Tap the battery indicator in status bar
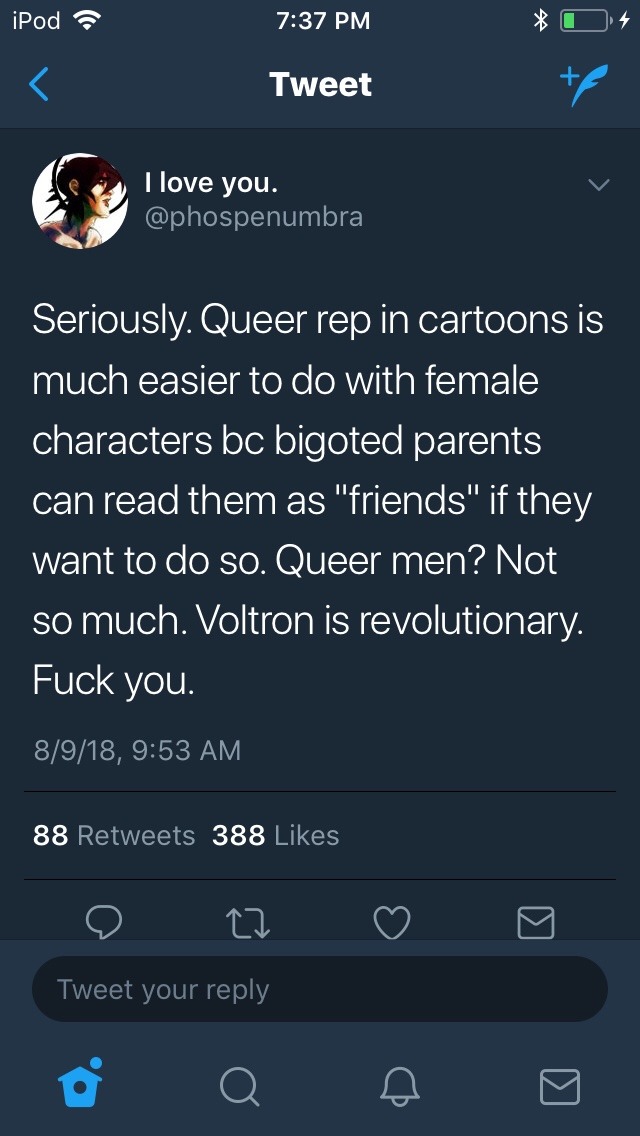640x1136 pixels. (x=588, y=21)
